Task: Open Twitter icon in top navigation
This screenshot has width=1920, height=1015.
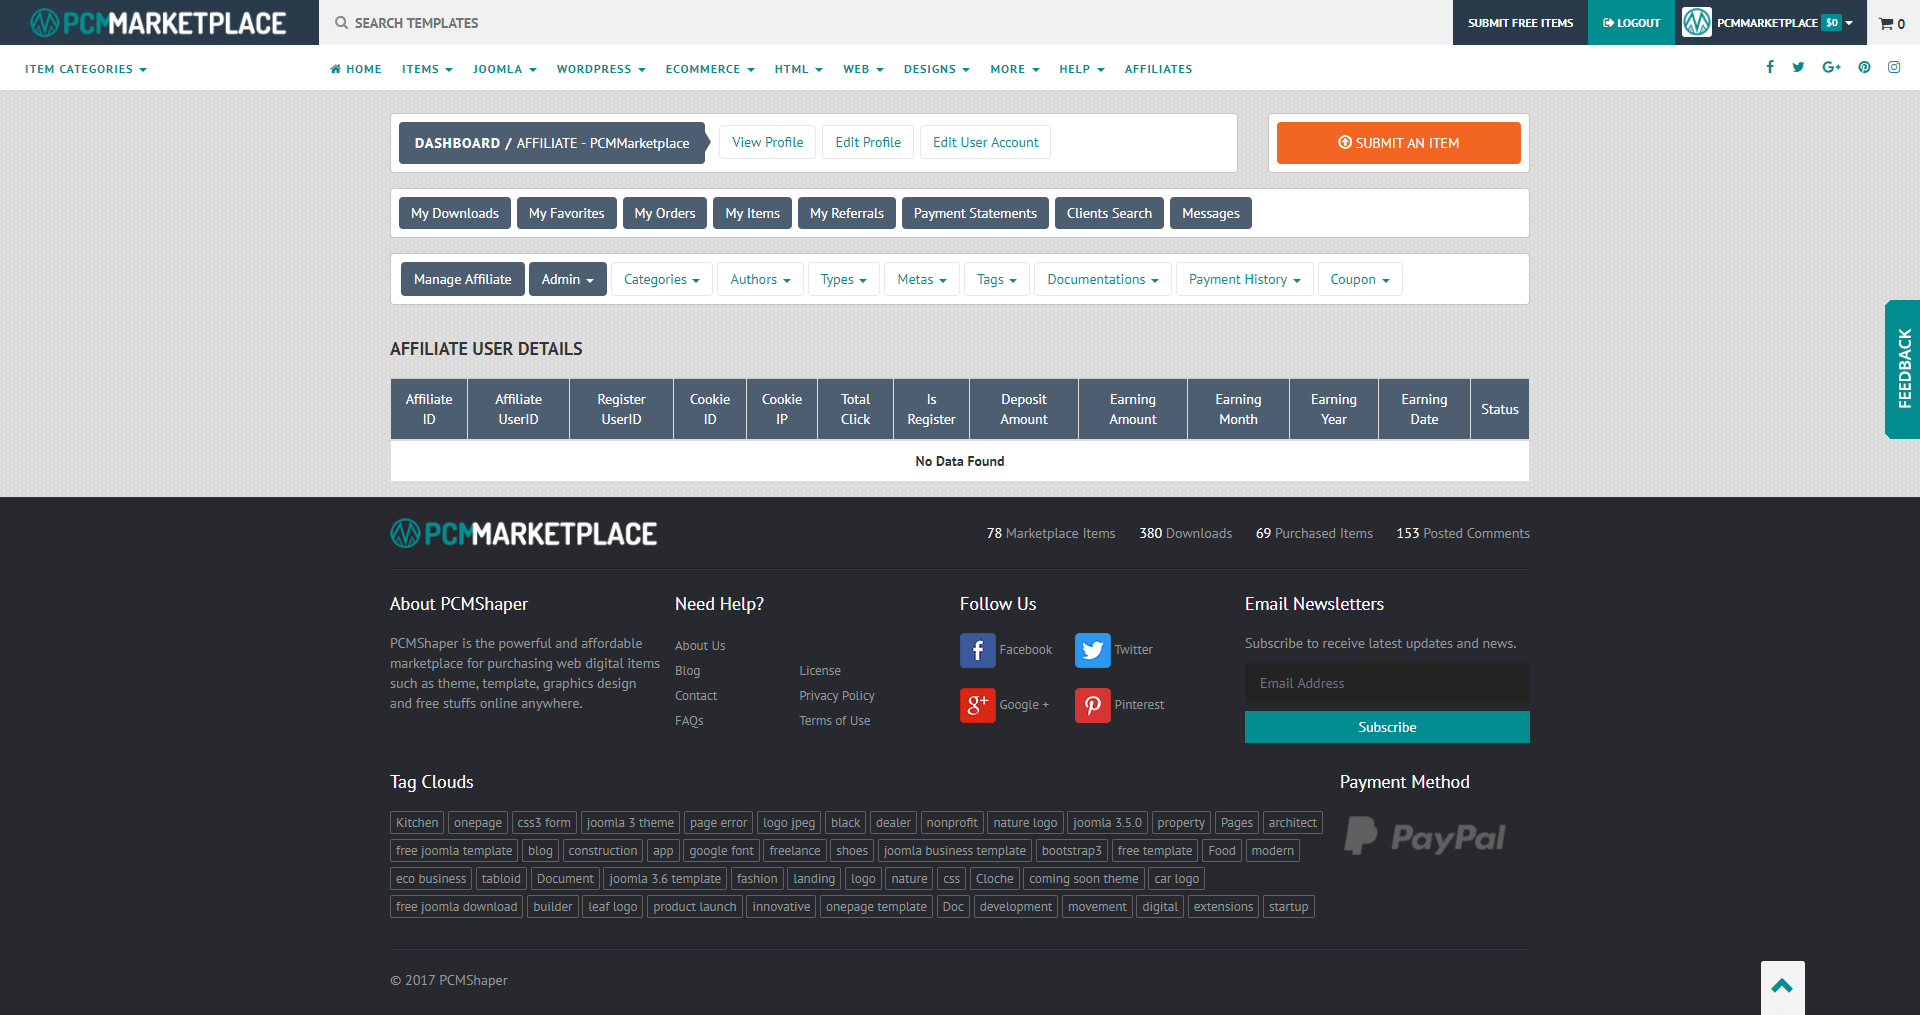Action: click(1798, 67)
